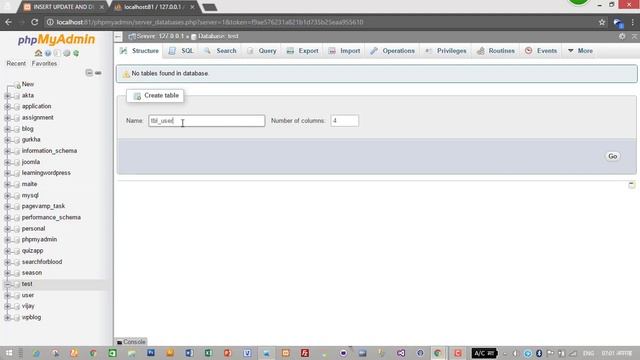The height and width of the screenshot is (360, 640).
Task: Click the browser extension icon beside the star
Action: (x=618, y=23)
